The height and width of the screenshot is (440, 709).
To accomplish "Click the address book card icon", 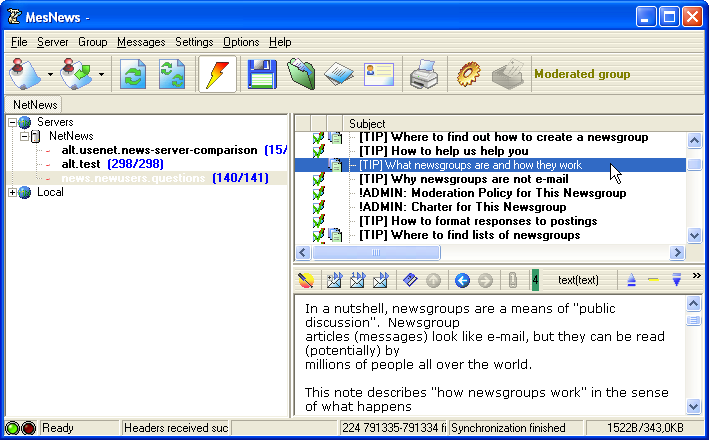I will tap(378, 74).
